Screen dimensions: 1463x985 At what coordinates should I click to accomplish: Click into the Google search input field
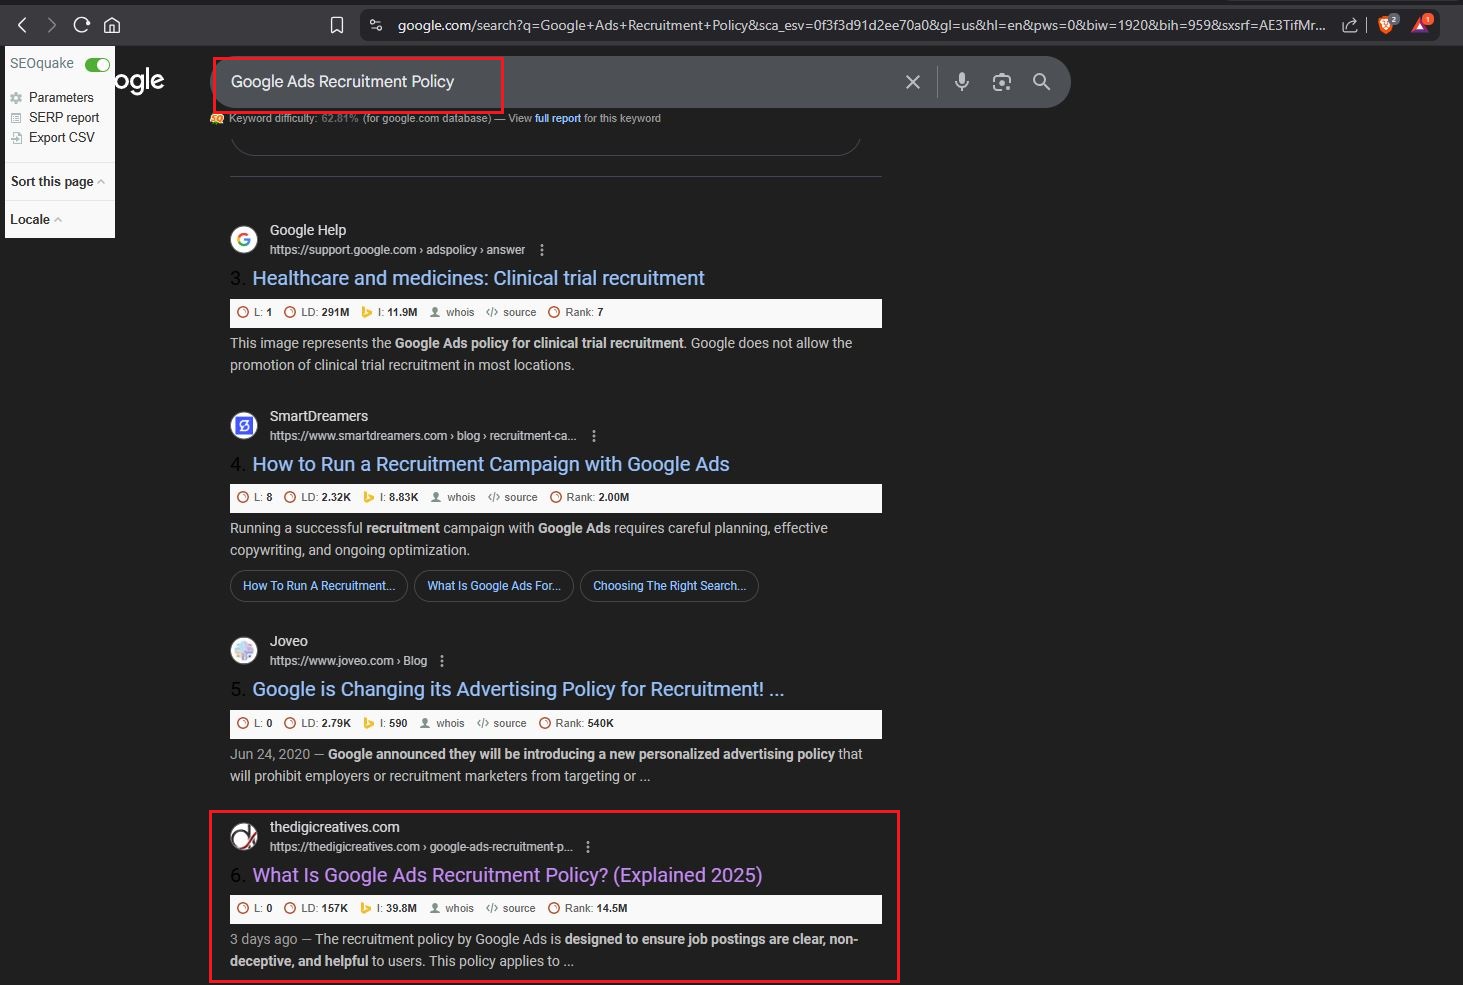560,82
